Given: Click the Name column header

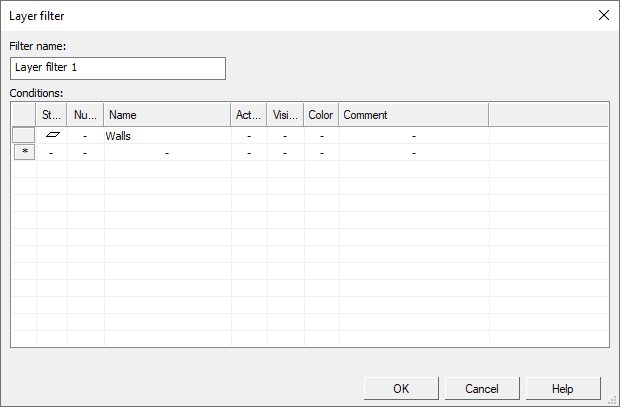Looking at the screenshot, I should [167, 115].
